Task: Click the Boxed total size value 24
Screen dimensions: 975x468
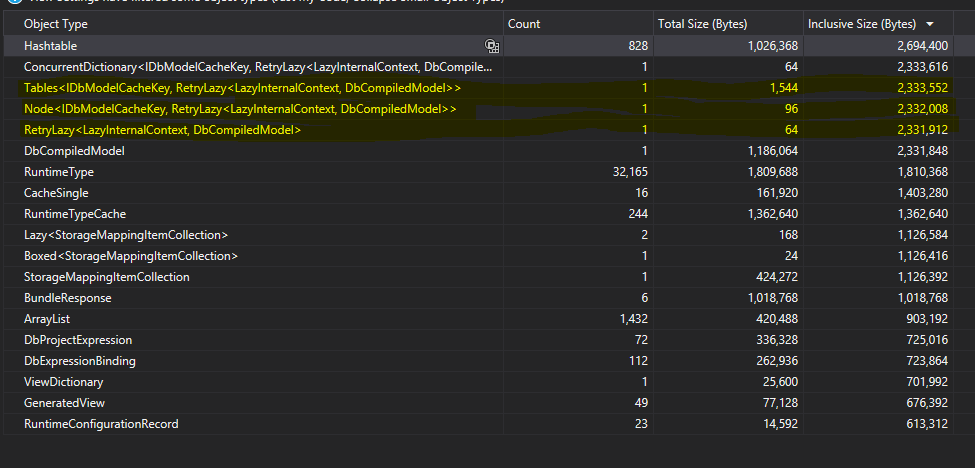Action: click(792, 255)
